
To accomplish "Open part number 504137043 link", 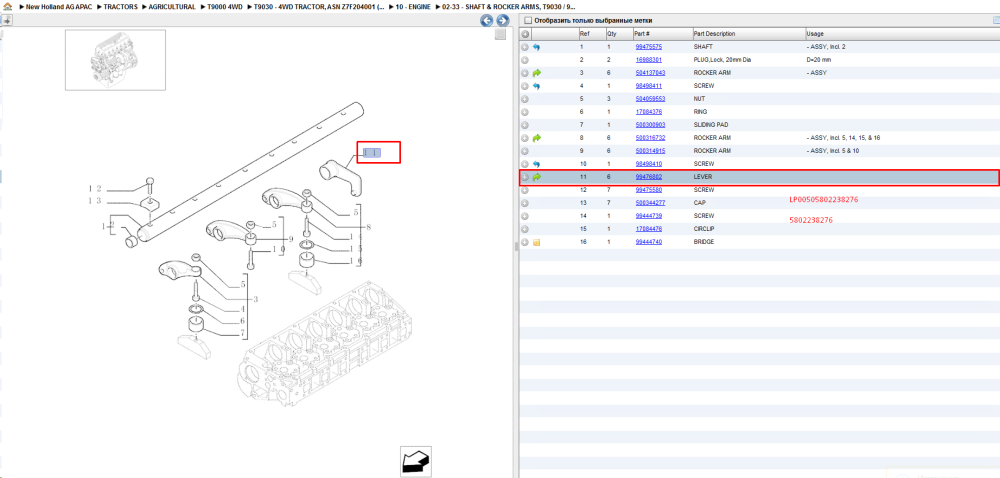I will pyautogui.click(x=651, y=73).
